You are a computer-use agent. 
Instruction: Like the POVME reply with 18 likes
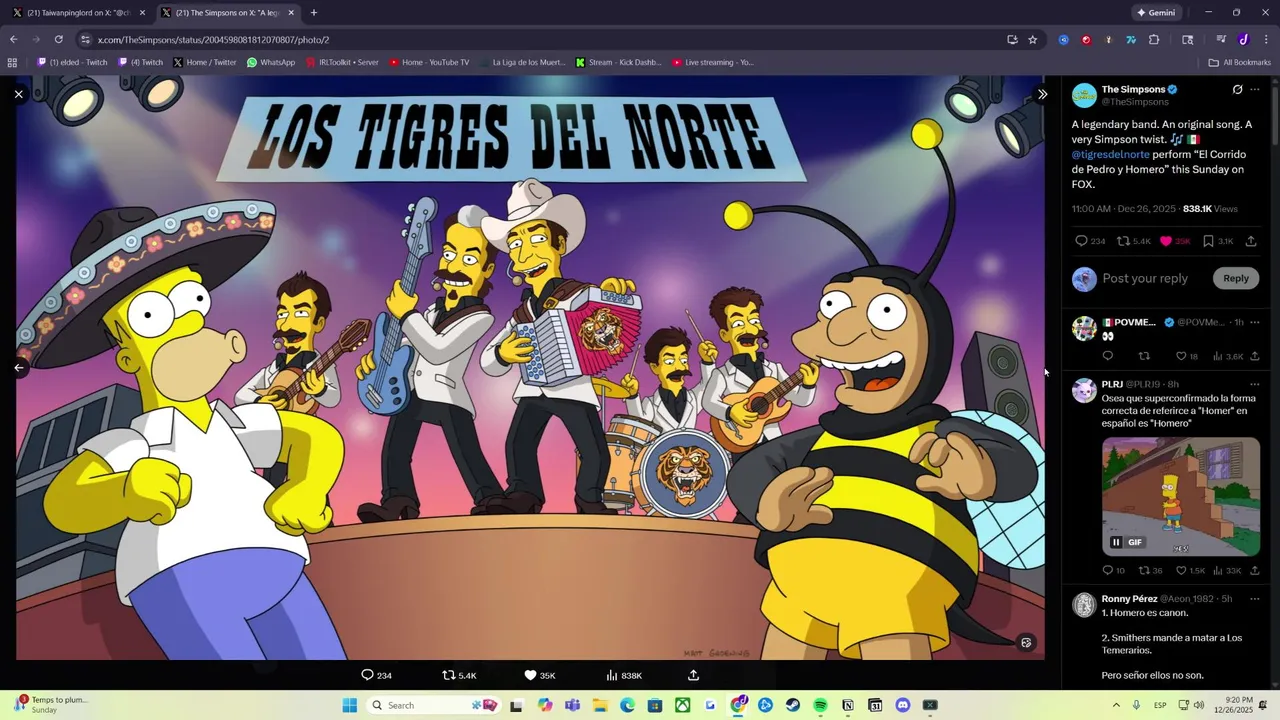1181,356
